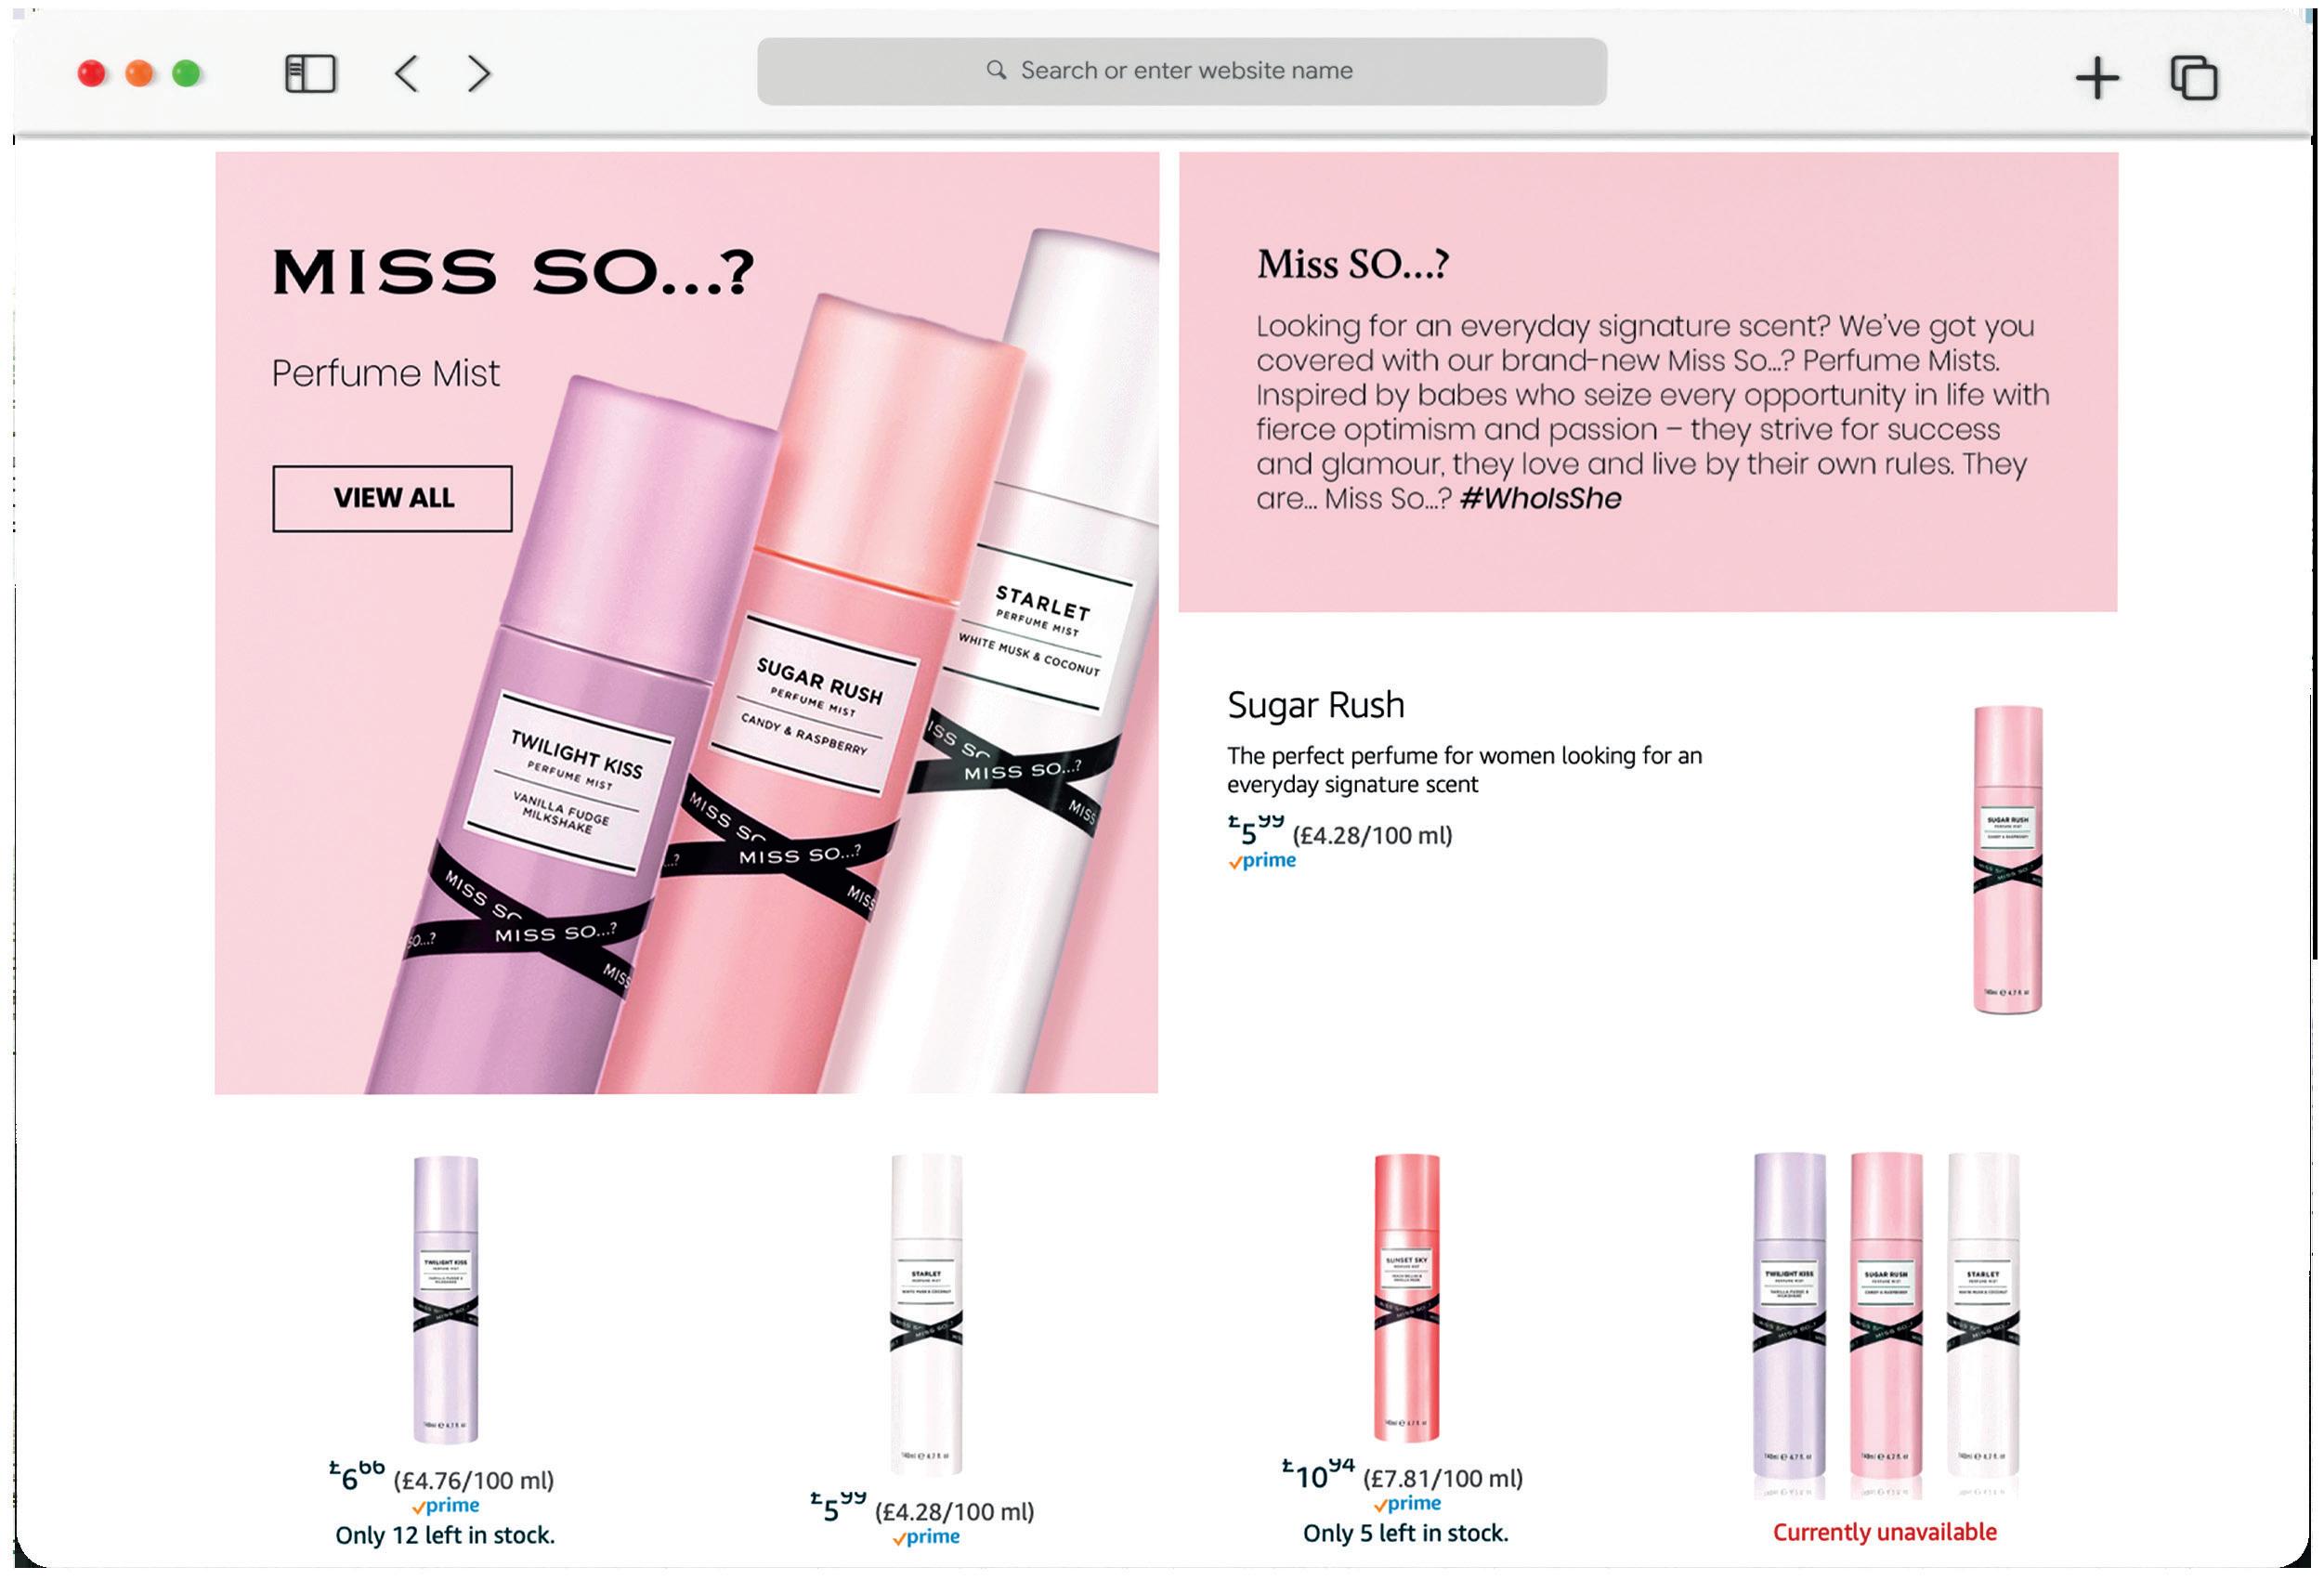The image size is (2324, 1580).
Task: Show tab overview icon
Action: (2194, 78)
